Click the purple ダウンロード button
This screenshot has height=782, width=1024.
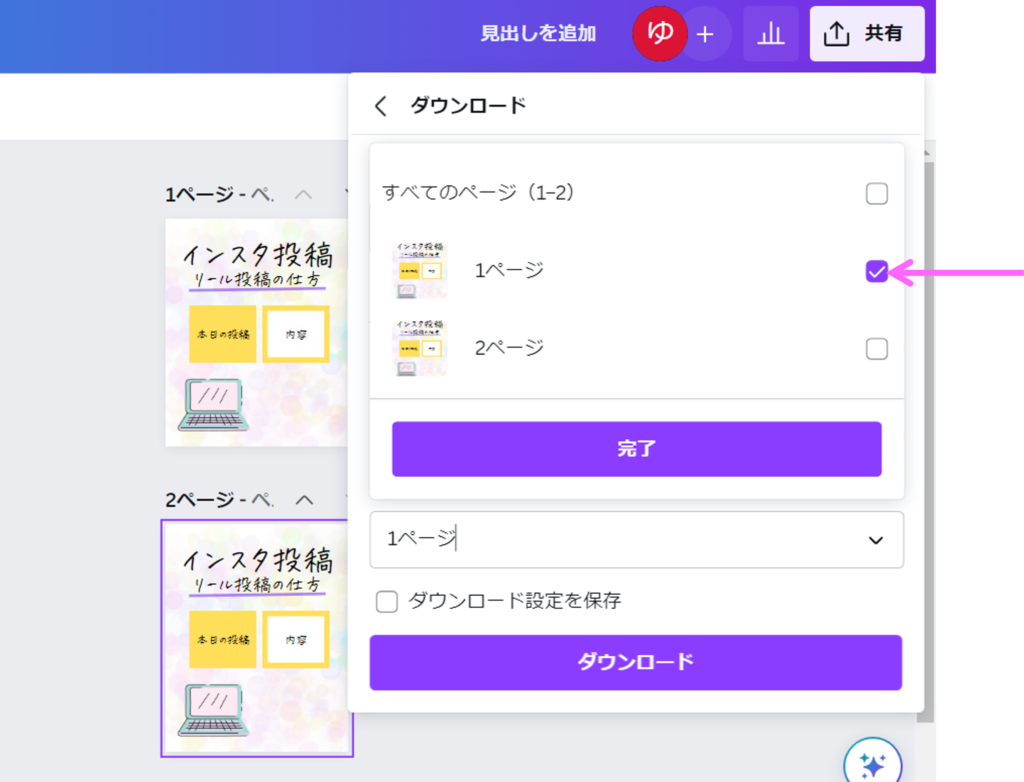coord(635,662)
